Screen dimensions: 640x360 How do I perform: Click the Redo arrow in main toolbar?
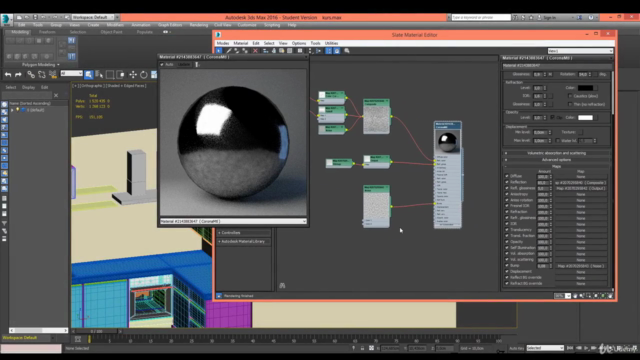coord(18,75)
